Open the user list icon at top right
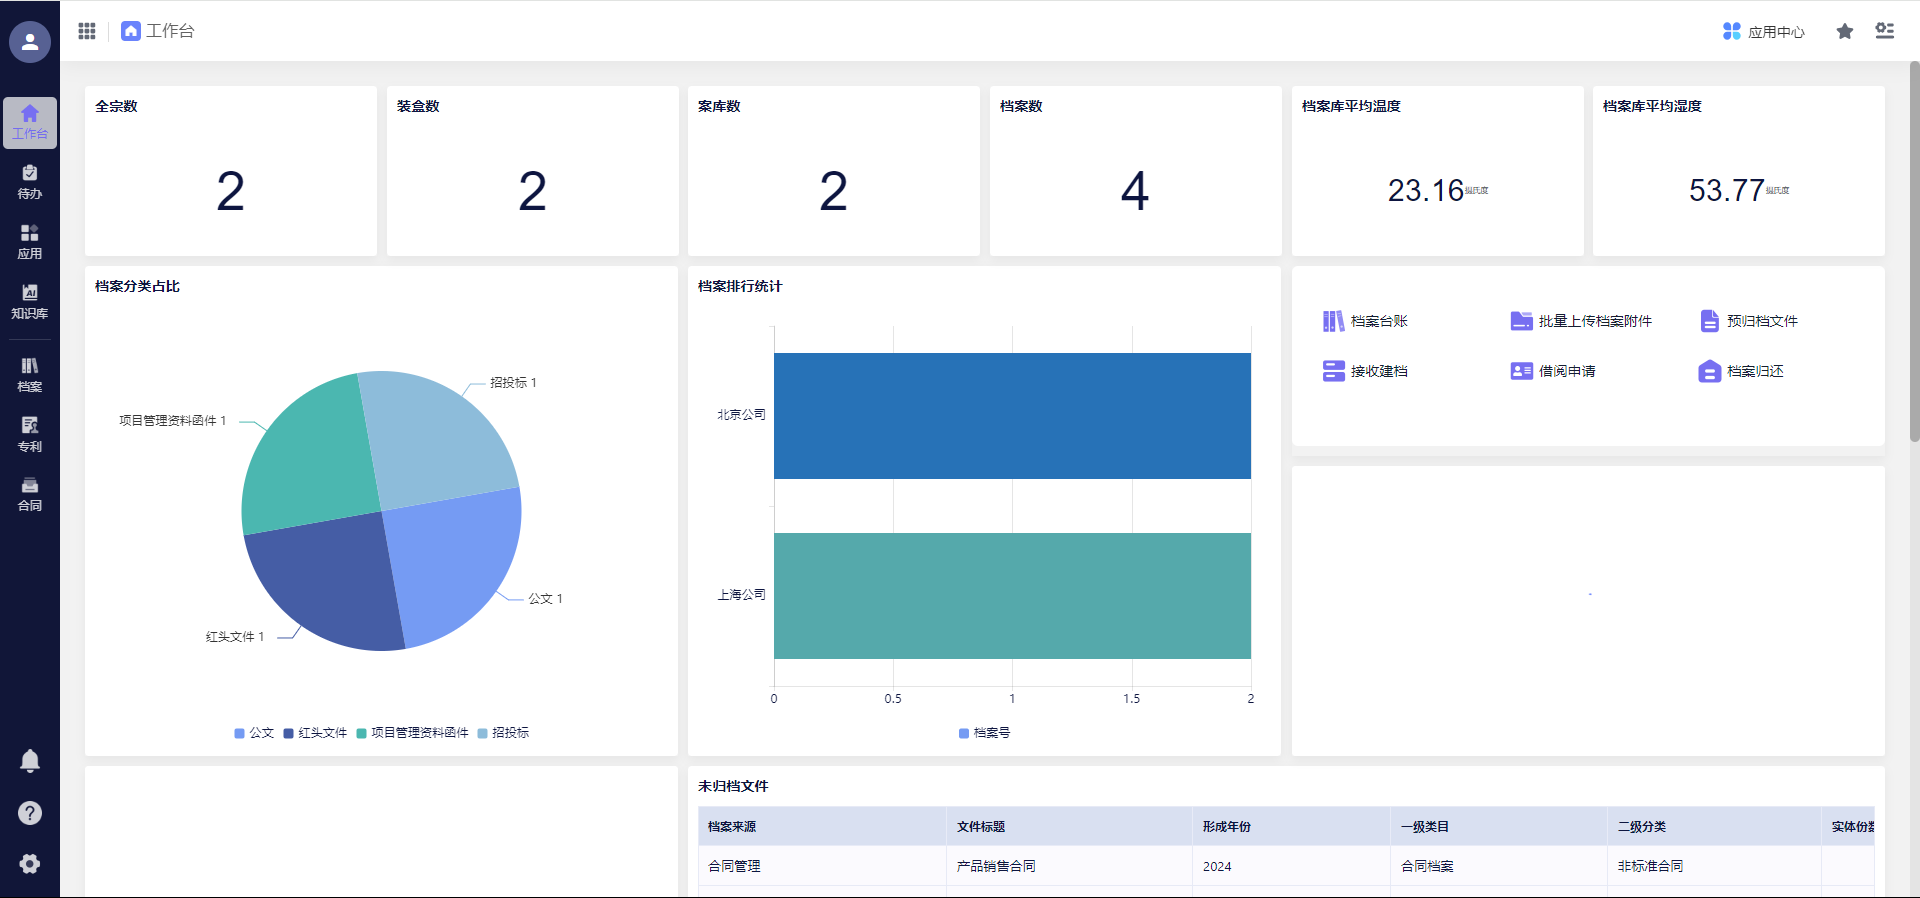This screenshot has width=1920, height=898. click(1885, 31)
